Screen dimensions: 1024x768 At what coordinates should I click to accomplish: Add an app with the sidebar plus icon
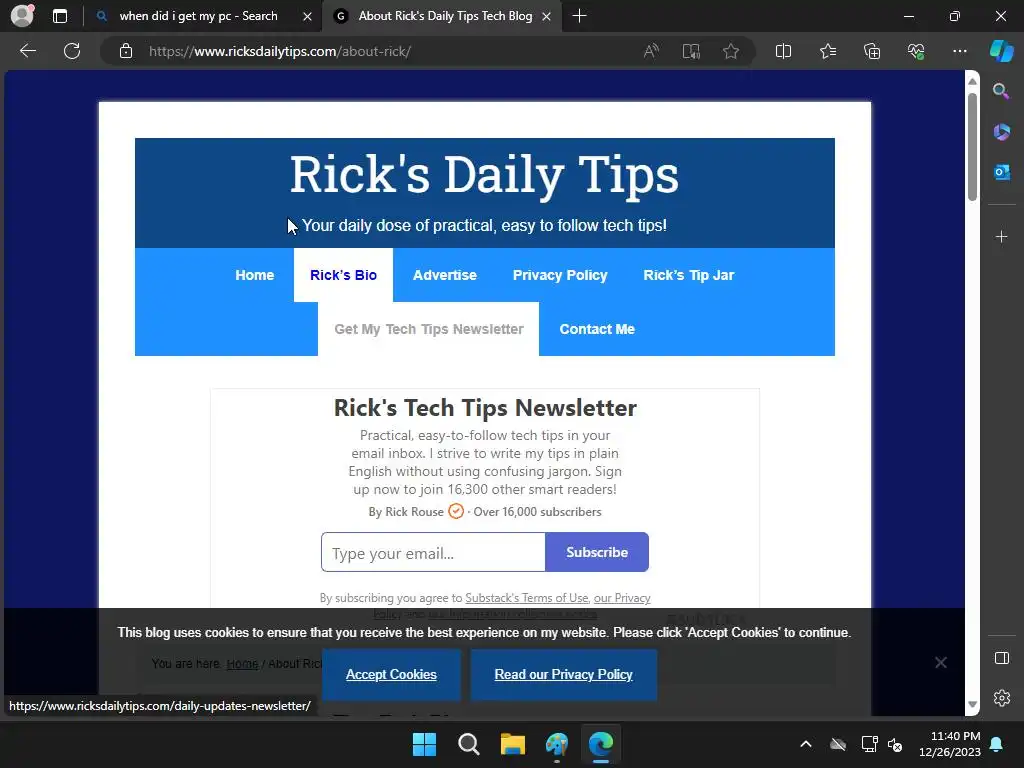click(x=1001, y=236)
